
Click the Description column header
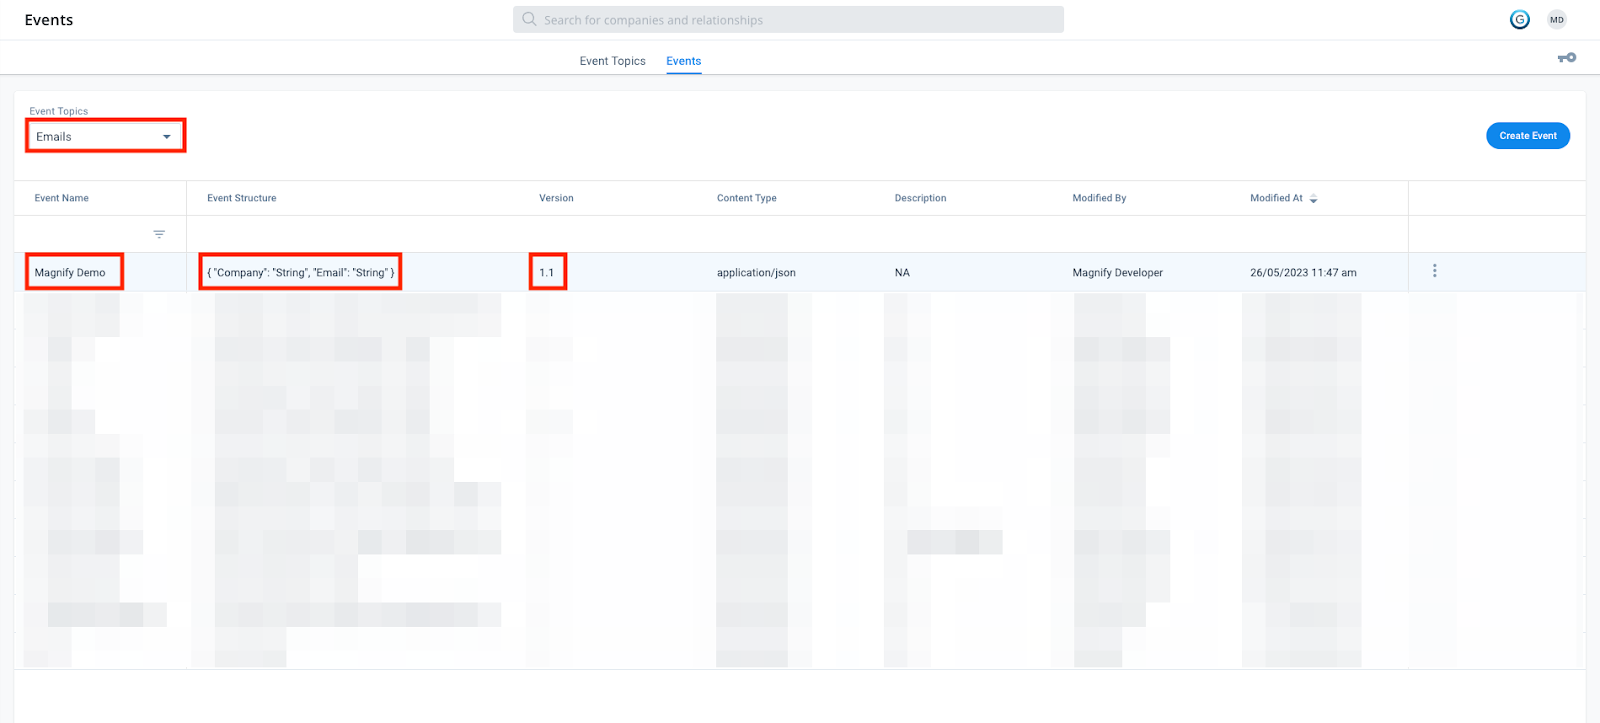(920, 198)
